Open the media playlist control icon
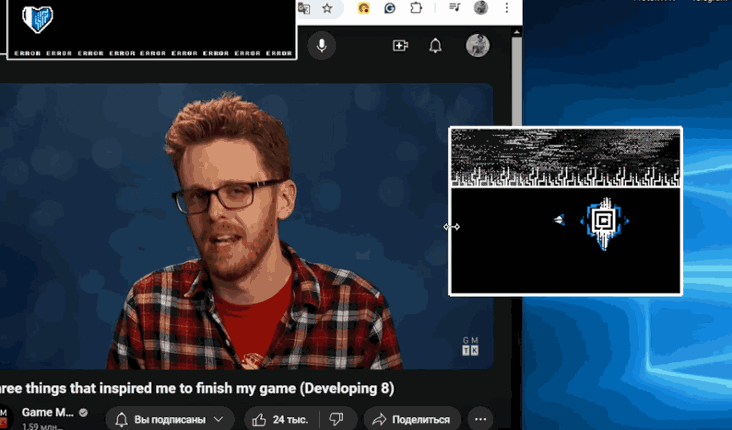 coord(455,7)
